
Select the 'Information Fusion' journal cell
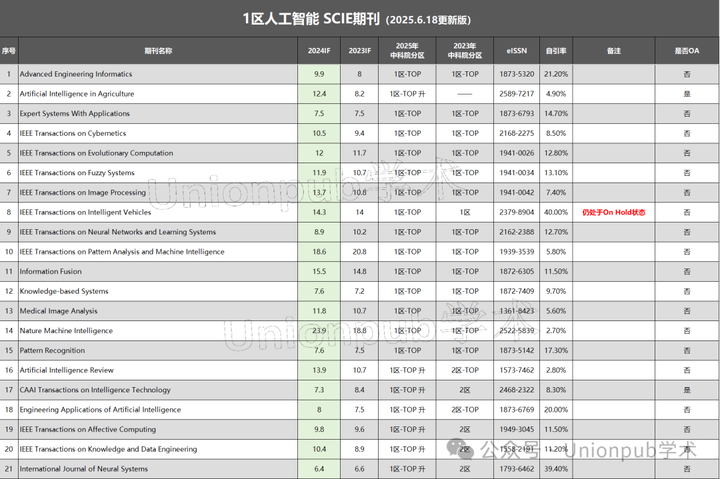pyautogui.click(x=158, y=271)
